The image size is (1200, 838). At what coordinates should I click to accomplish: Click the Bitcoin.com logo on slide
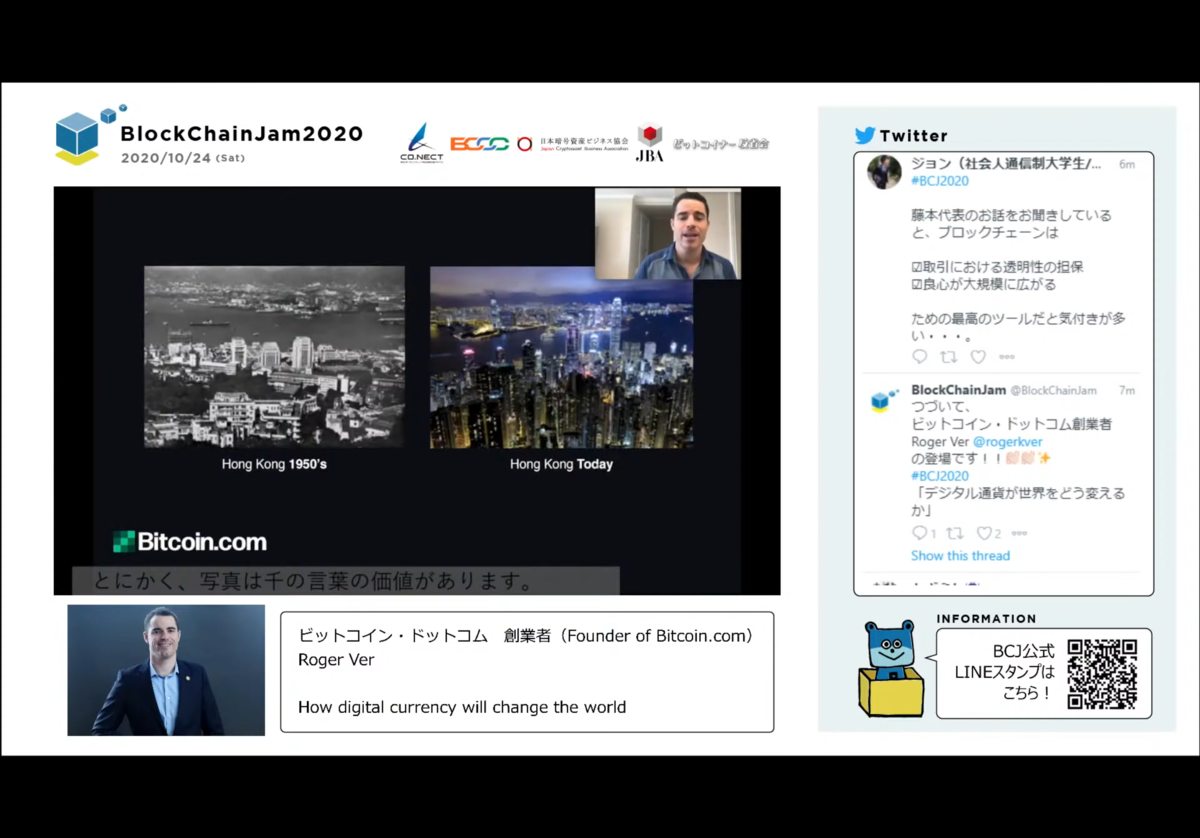click(x=189, y=542)
